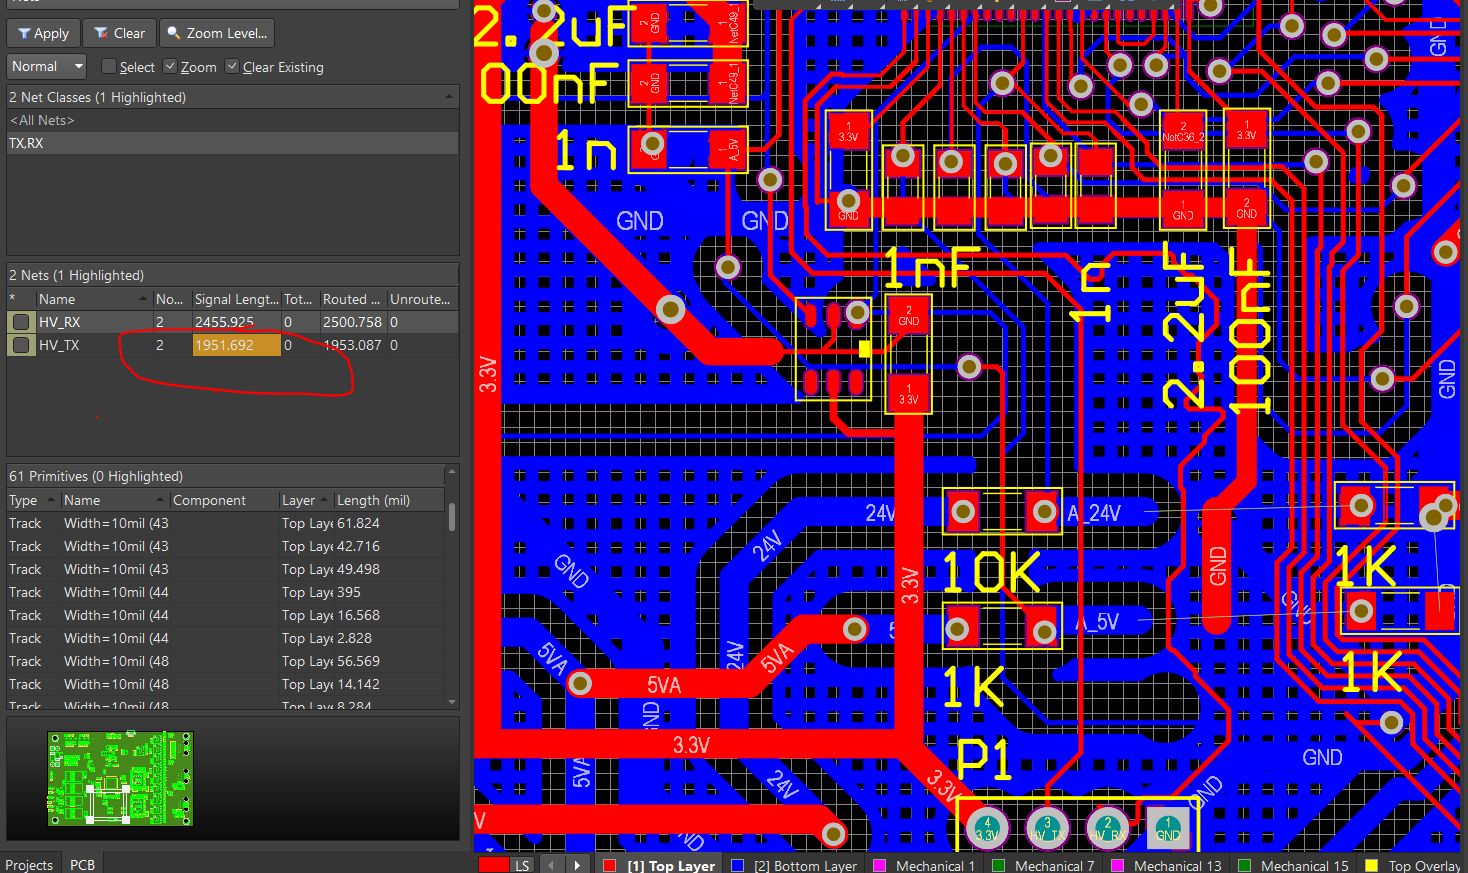
Task: Click the current layer color swatch
Action: click(494, 865)
